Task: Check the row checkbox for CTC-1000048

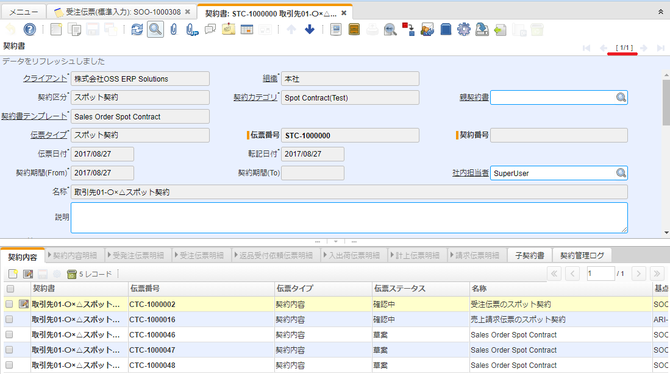Action: tap(9, 365)
